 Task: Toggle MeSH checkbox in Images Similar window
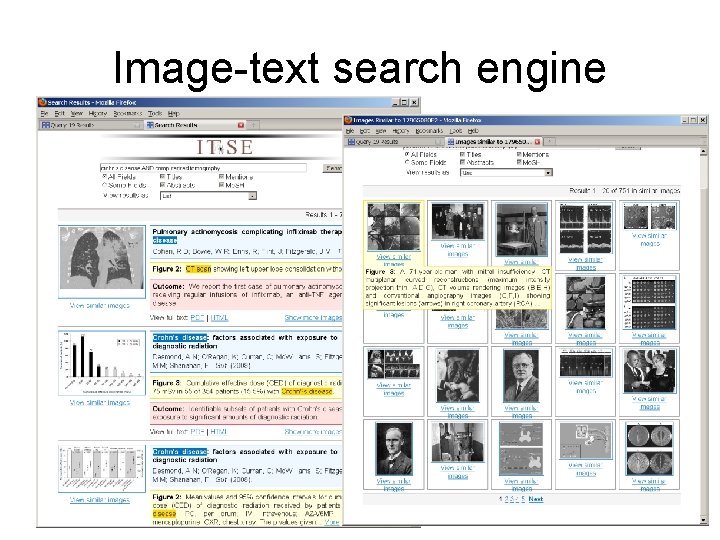pos(519,162)
